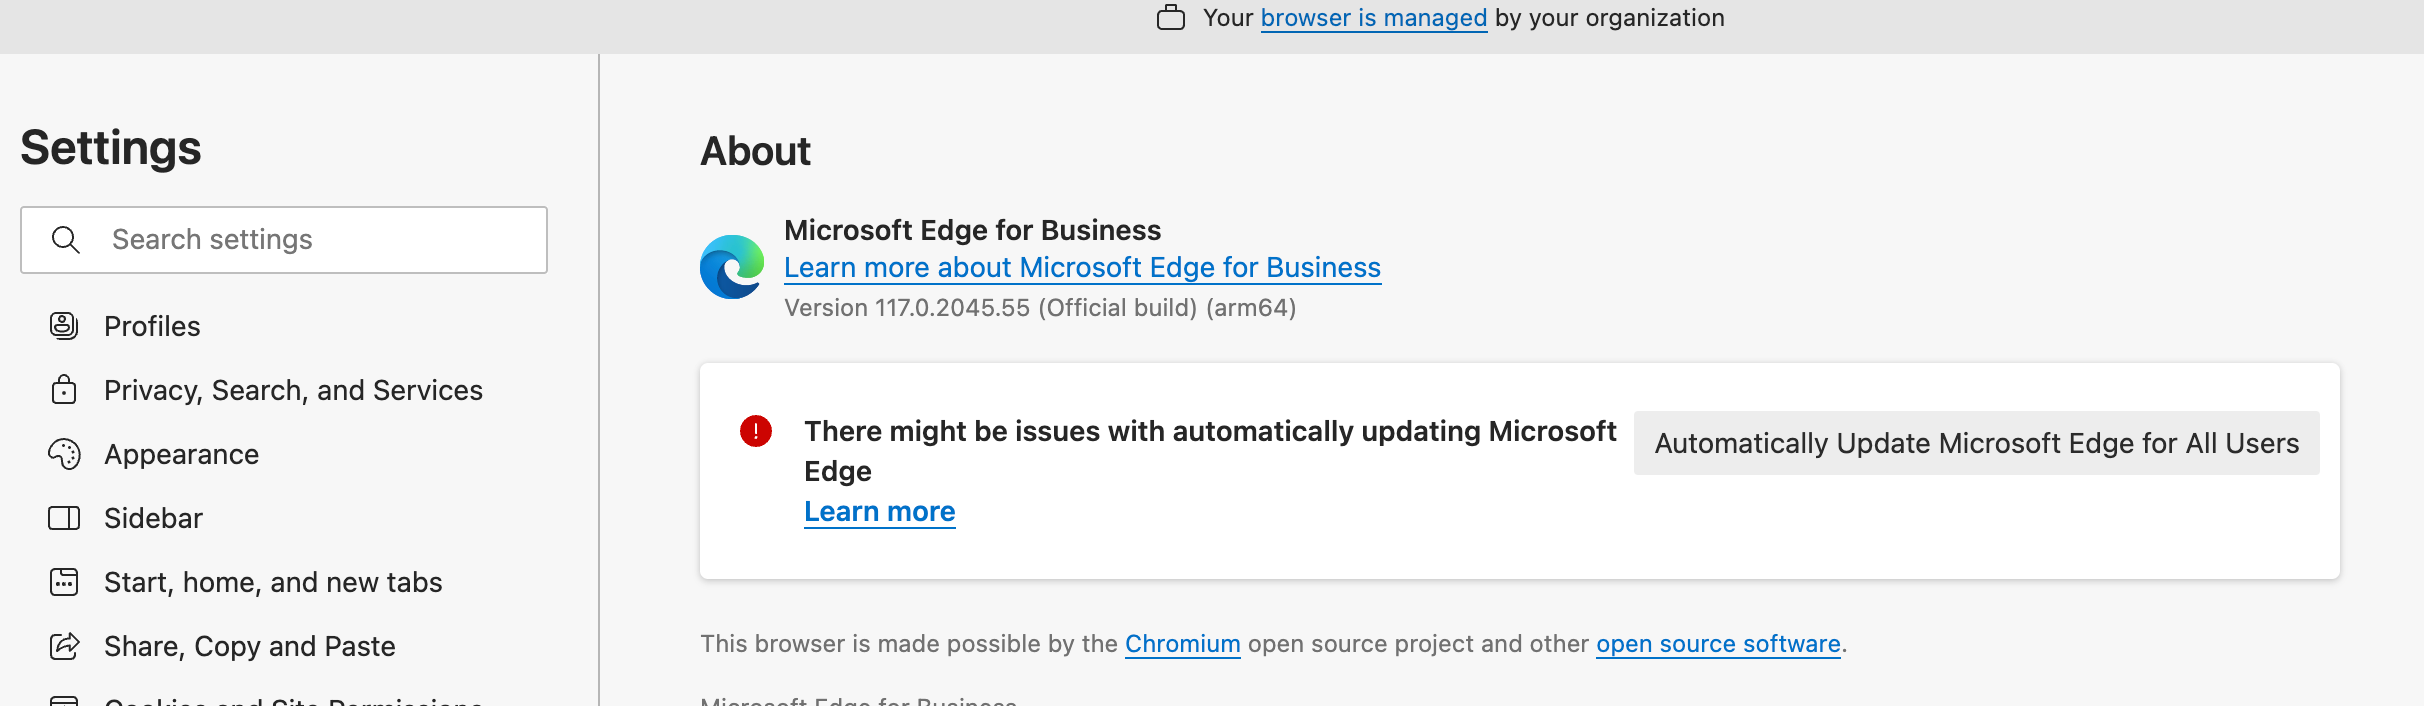This screenshot has width=2424, height=706.
Task: Click the Privacy lock icon
Action: (64, 390)
